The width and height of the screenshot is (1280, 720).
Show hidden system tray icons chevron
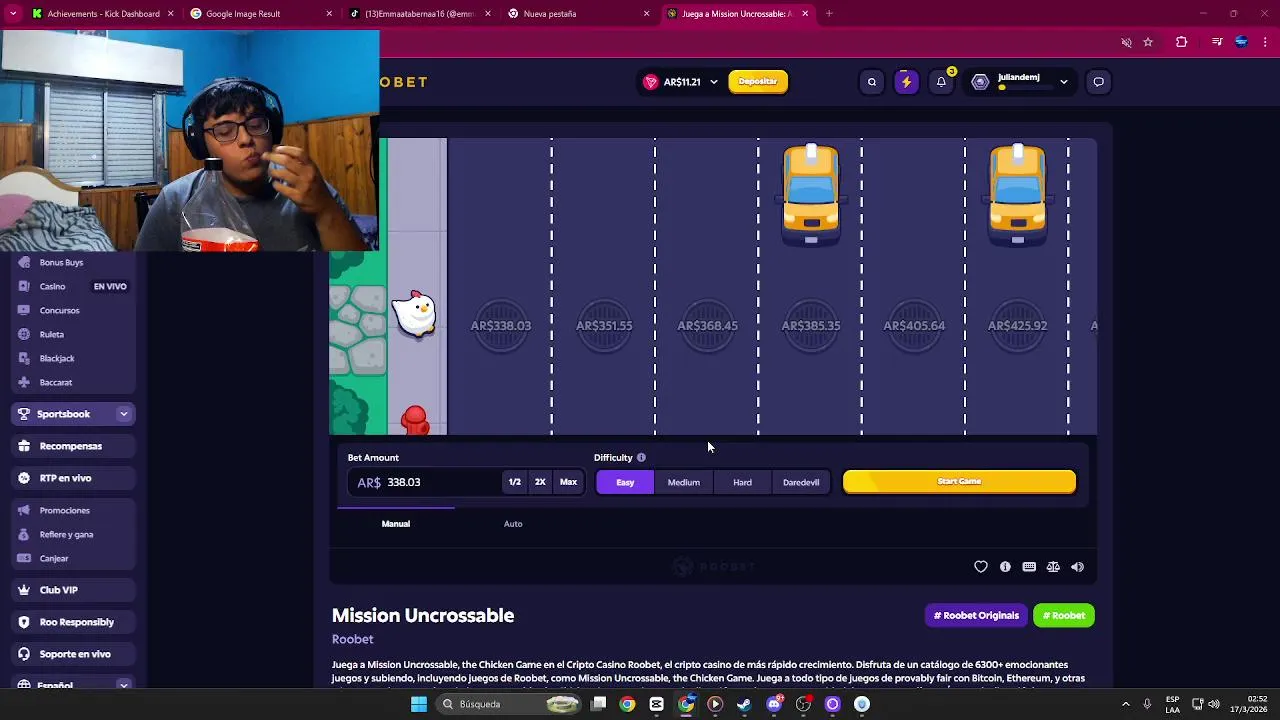(x=1125, y=704)
